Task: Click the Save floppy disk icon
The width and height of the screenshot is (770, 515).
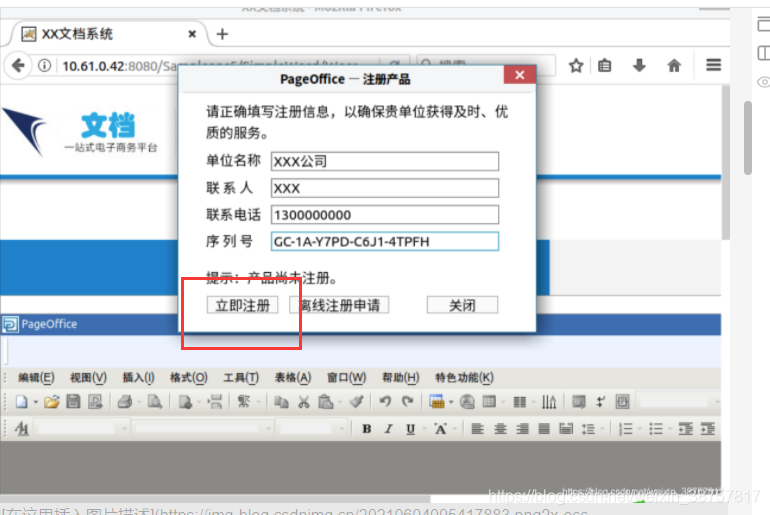Action: click(x=73, y=402)
